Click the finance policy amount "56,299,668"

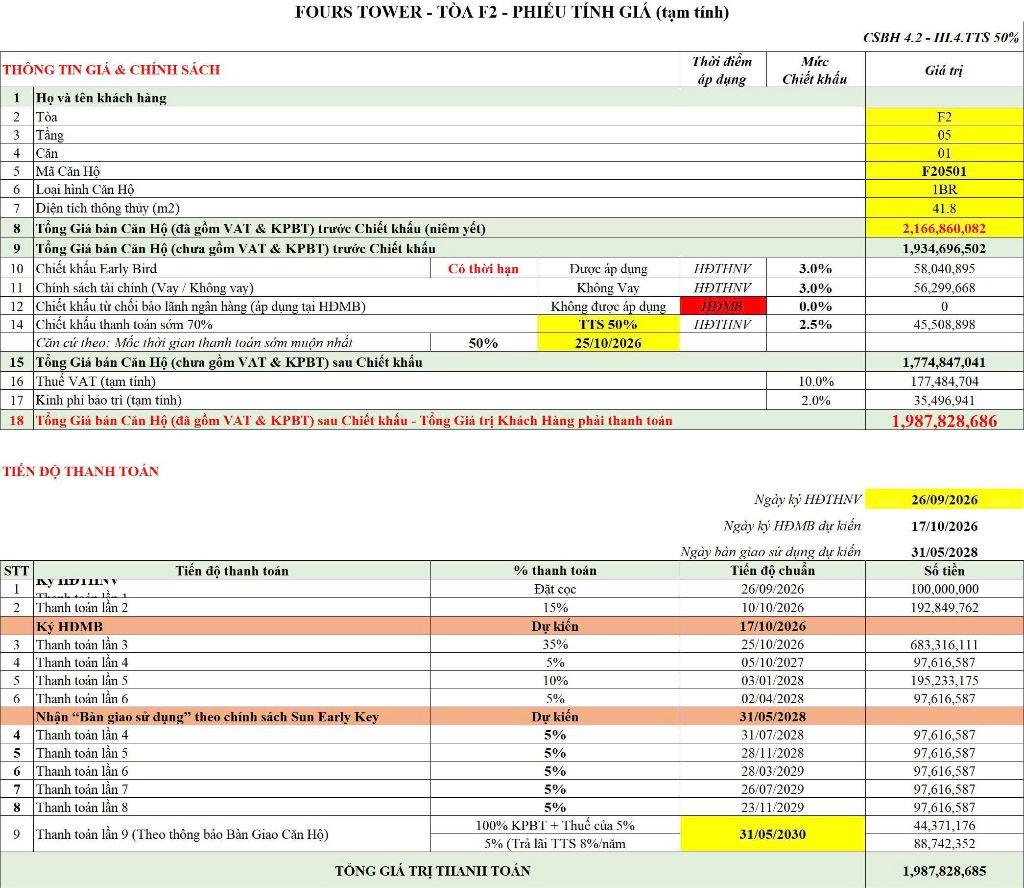944,288
